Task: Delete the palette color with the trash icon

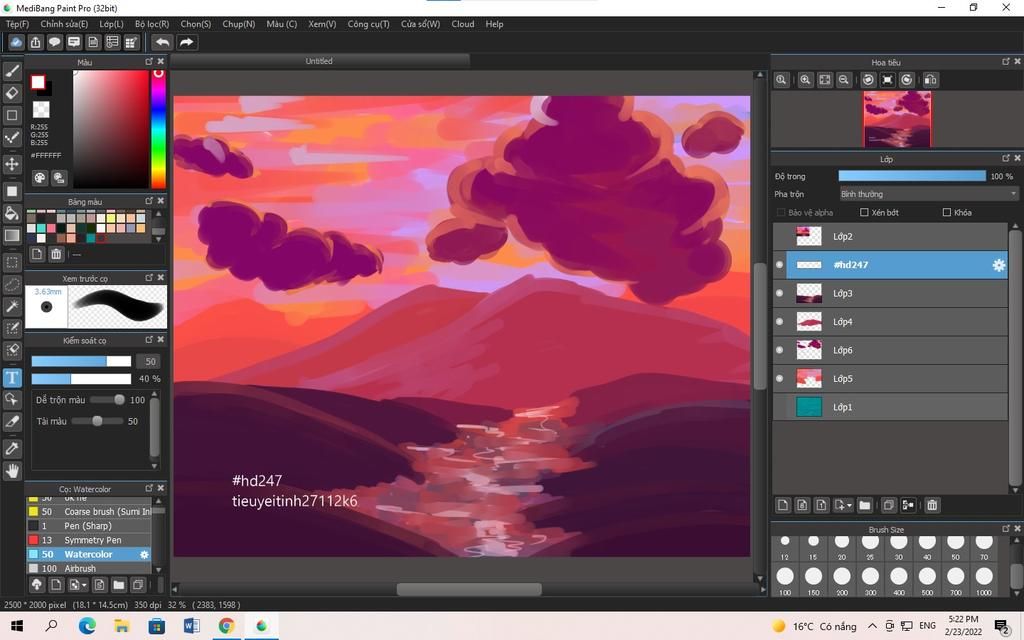Action: pos(56,254)
